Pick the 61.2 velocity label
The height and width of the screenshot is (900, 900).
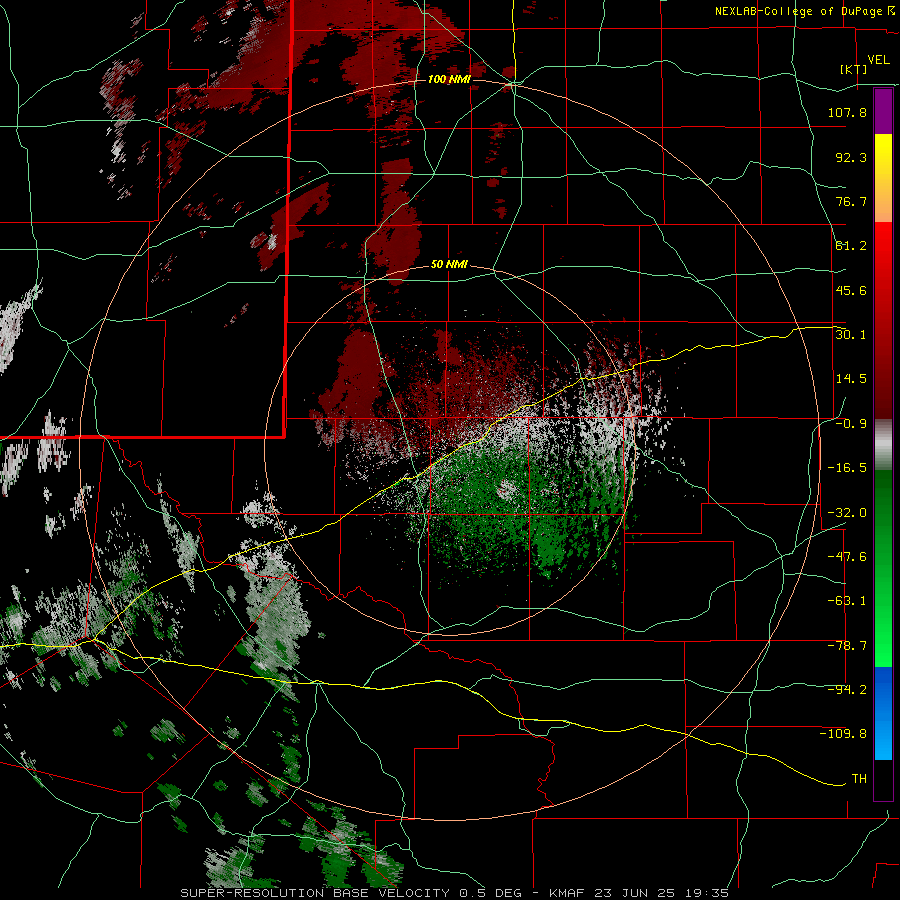851,246
